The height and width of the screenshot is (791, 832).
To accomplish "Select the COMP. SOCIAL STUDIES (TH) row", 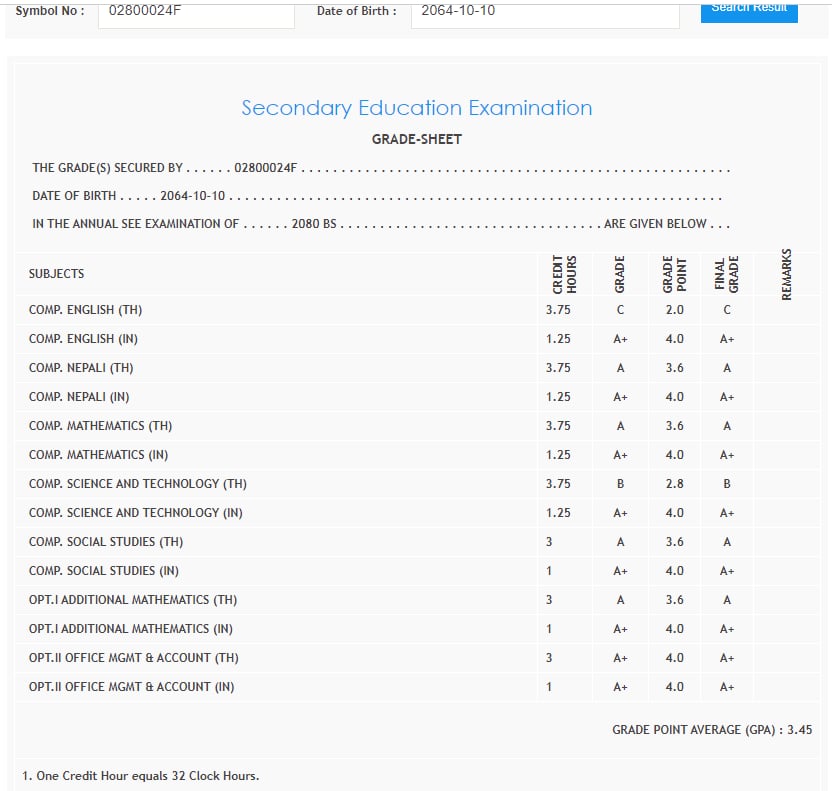I will click(x=106, y=542).
